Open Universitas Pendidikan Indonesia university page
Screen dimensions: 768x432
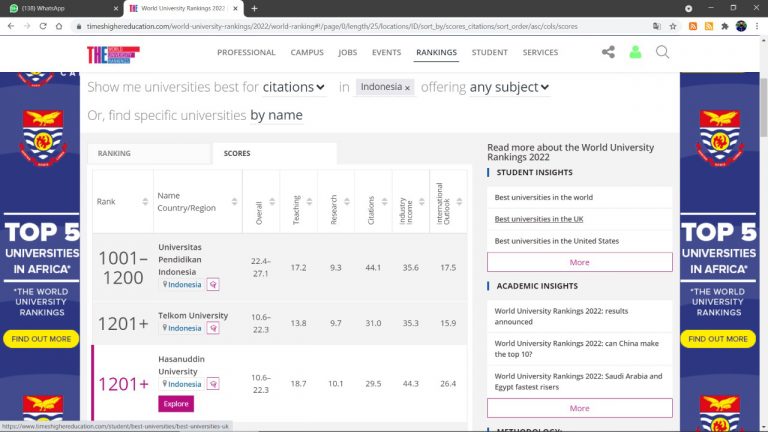[x=180, y=260]
